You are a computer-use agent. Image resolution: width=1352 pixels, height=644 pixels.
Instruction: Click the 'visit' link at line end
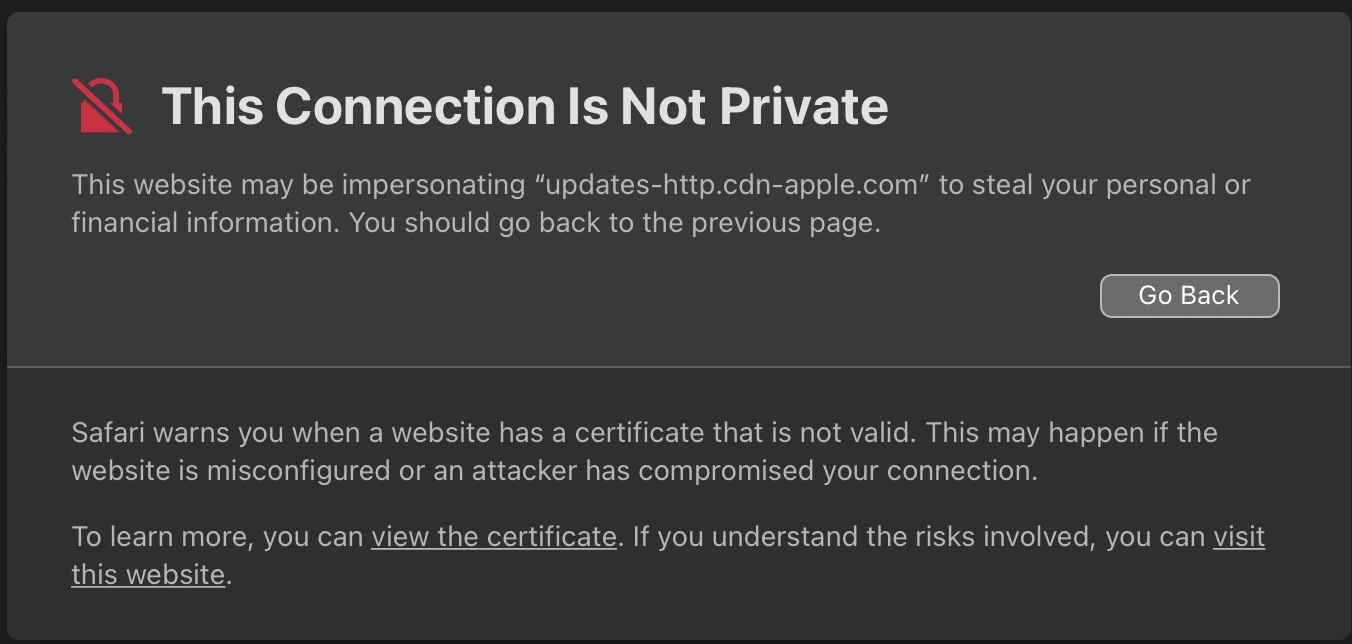pyautogui.click(x=1238, y=537)
